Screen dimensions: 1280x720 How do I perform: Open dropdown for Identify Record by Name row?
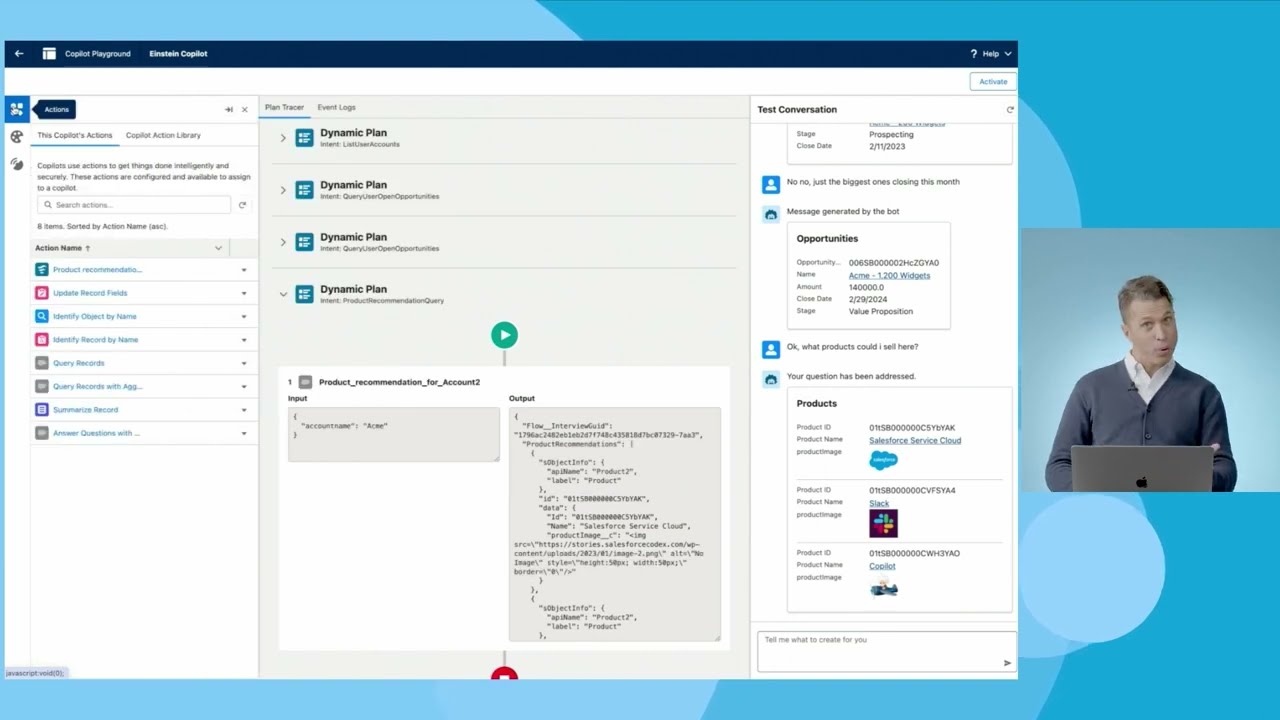click(x=244, y=340)
